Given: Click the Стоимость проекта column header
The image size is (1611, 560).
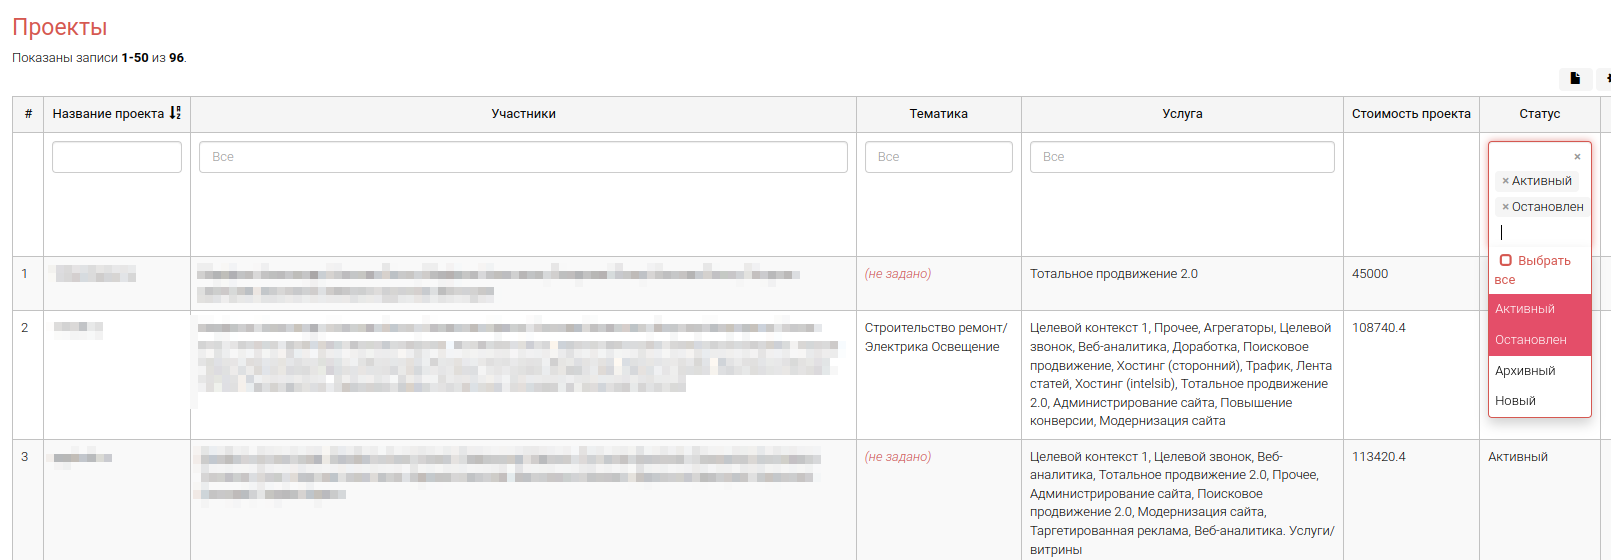Looking at the screenshot, I should click(1410, 114).
